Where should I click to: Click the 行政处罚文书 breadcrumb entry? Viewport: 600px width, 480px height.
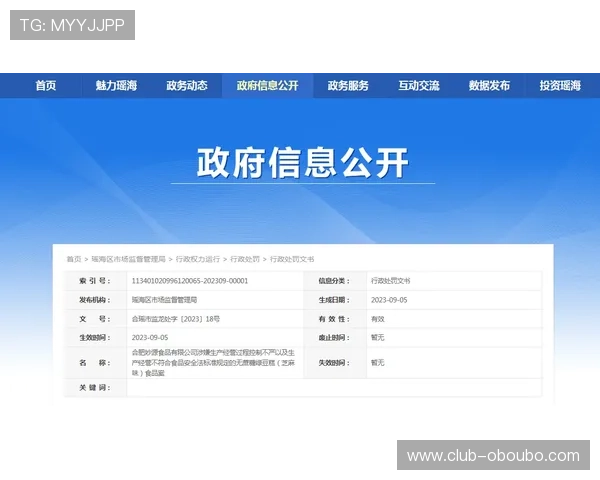click(x=292, y=259)
